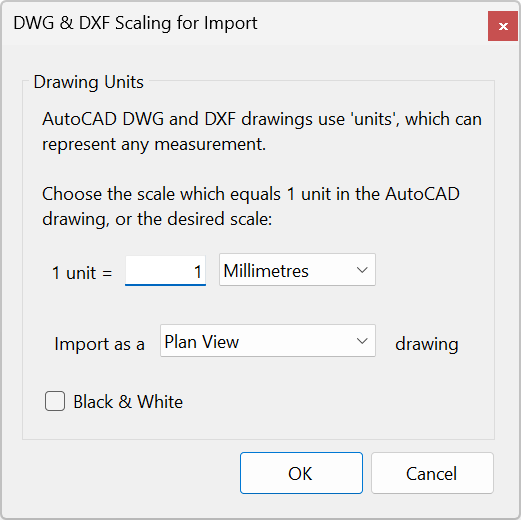Open the Millimetres units dropdown
The height and width of the screenshot is (520, 521).
pos(297,270)
